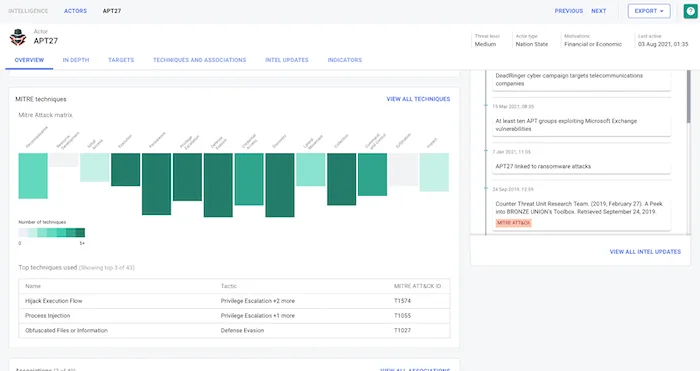Navigate to Intelligence breadcrumb
Image resolution: width=700 pixels, height=371 pixels.
pos(28,11)
